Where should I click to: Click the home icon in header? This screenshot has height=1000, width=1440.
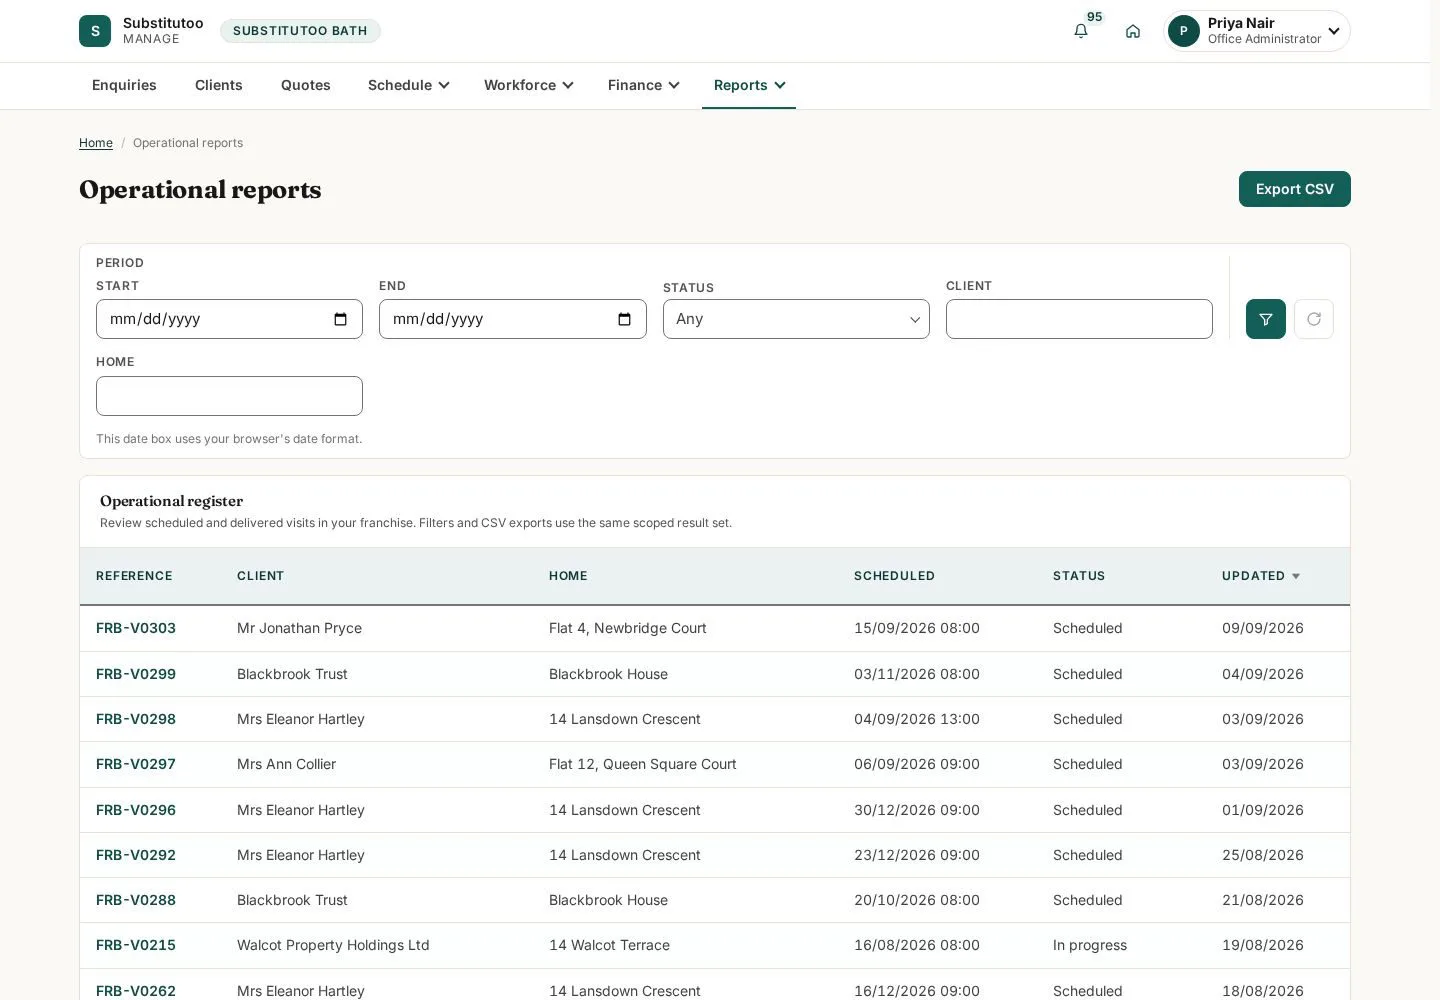(1133, 31)
